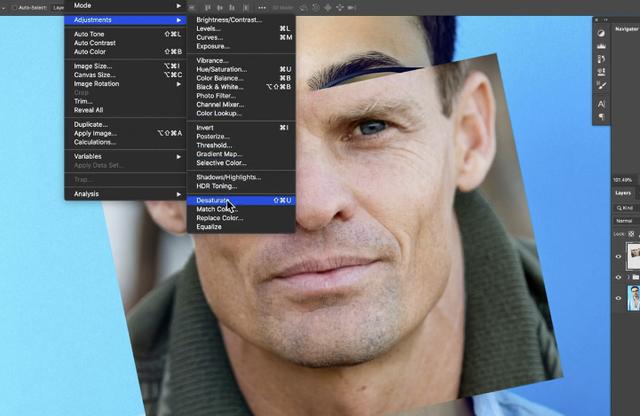Choose Hue/Saturation... adjustment
Image resolution: width=640 pixels, height=416 pixels.
[241, 69]
